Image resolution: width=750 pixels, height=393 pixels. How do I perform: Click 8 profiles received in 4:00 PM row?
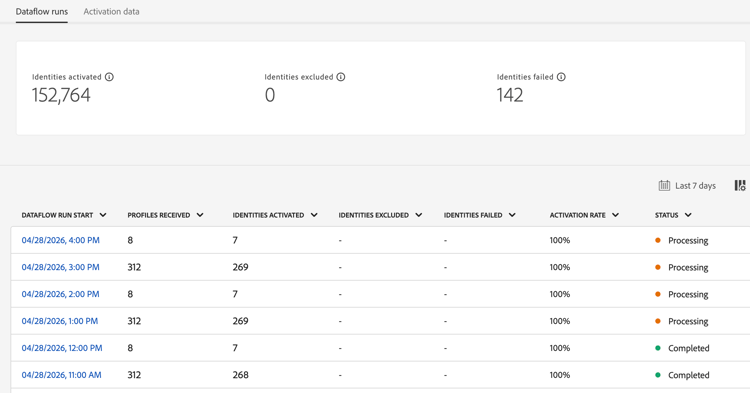(130, 240)
